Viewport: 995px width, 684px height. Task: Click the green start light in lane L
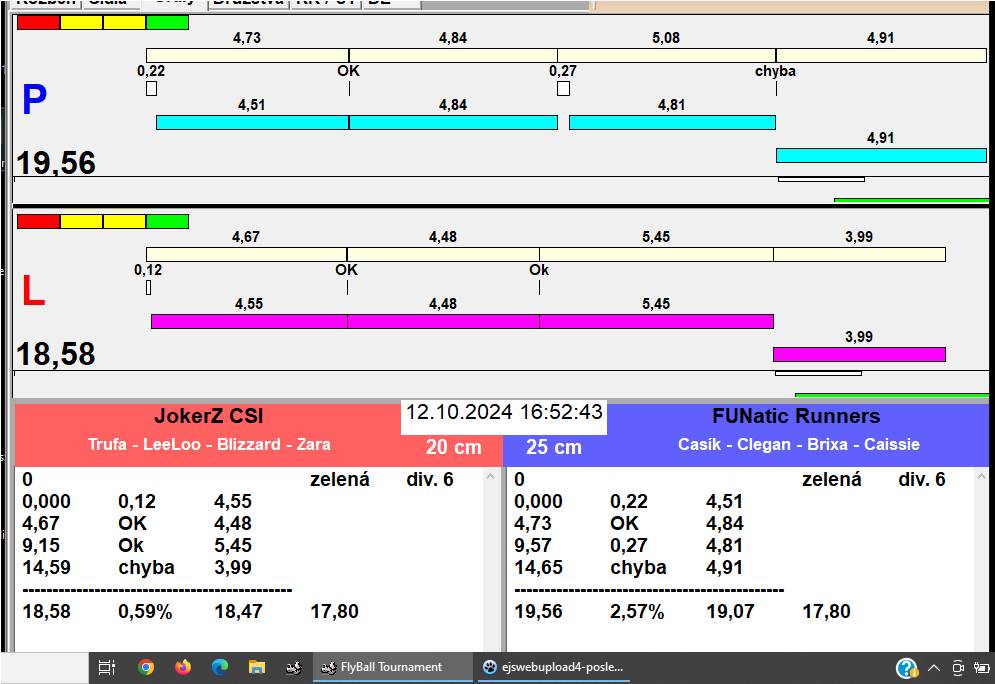coord(167,221)
